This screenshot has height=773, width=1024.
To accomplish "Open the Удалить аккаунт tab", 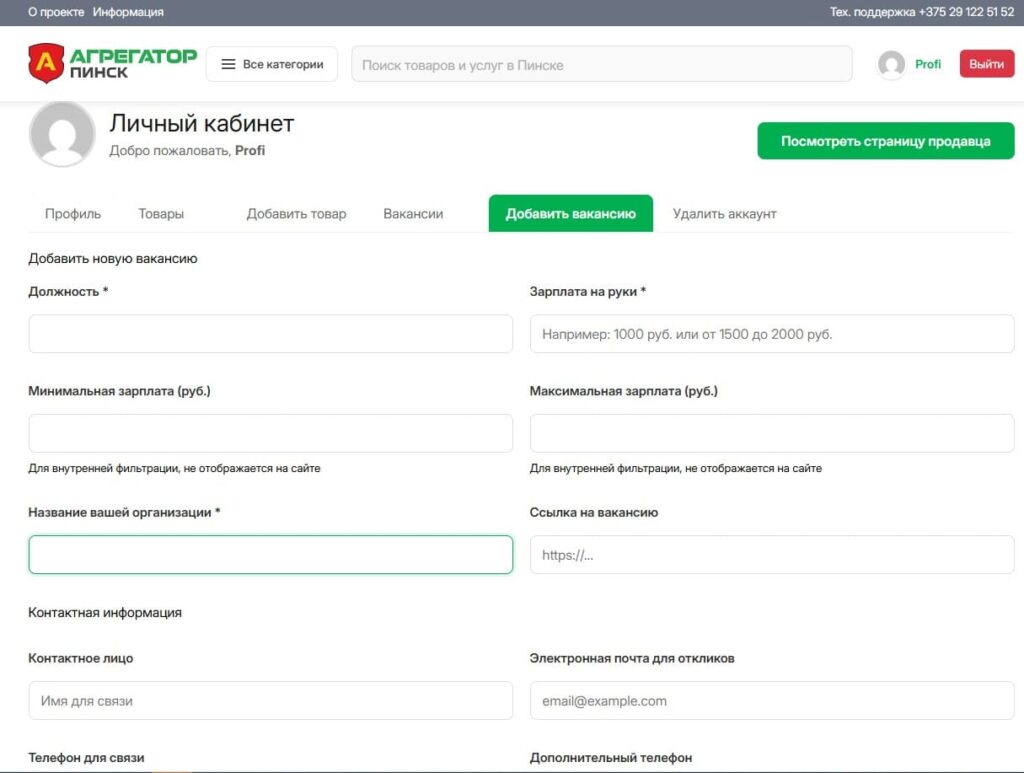I will [x=724, y=214].
